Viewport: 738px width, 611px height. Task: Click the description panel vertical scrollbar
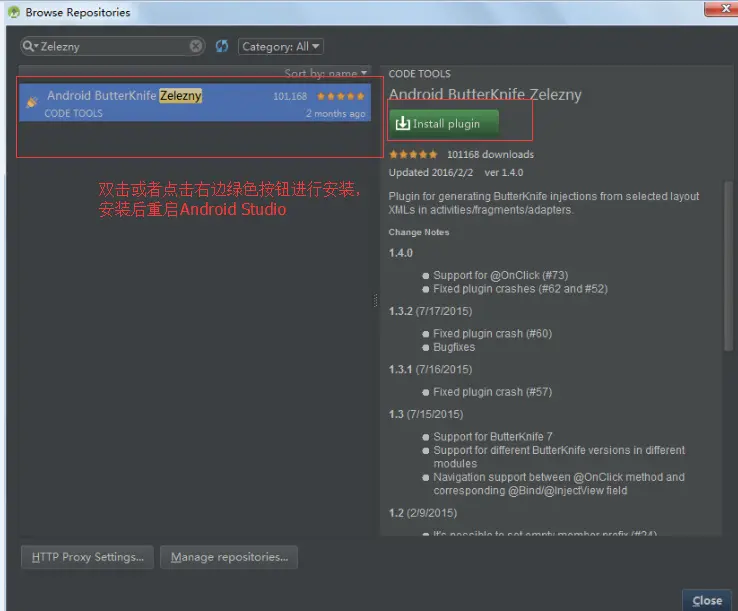point(728,266)
